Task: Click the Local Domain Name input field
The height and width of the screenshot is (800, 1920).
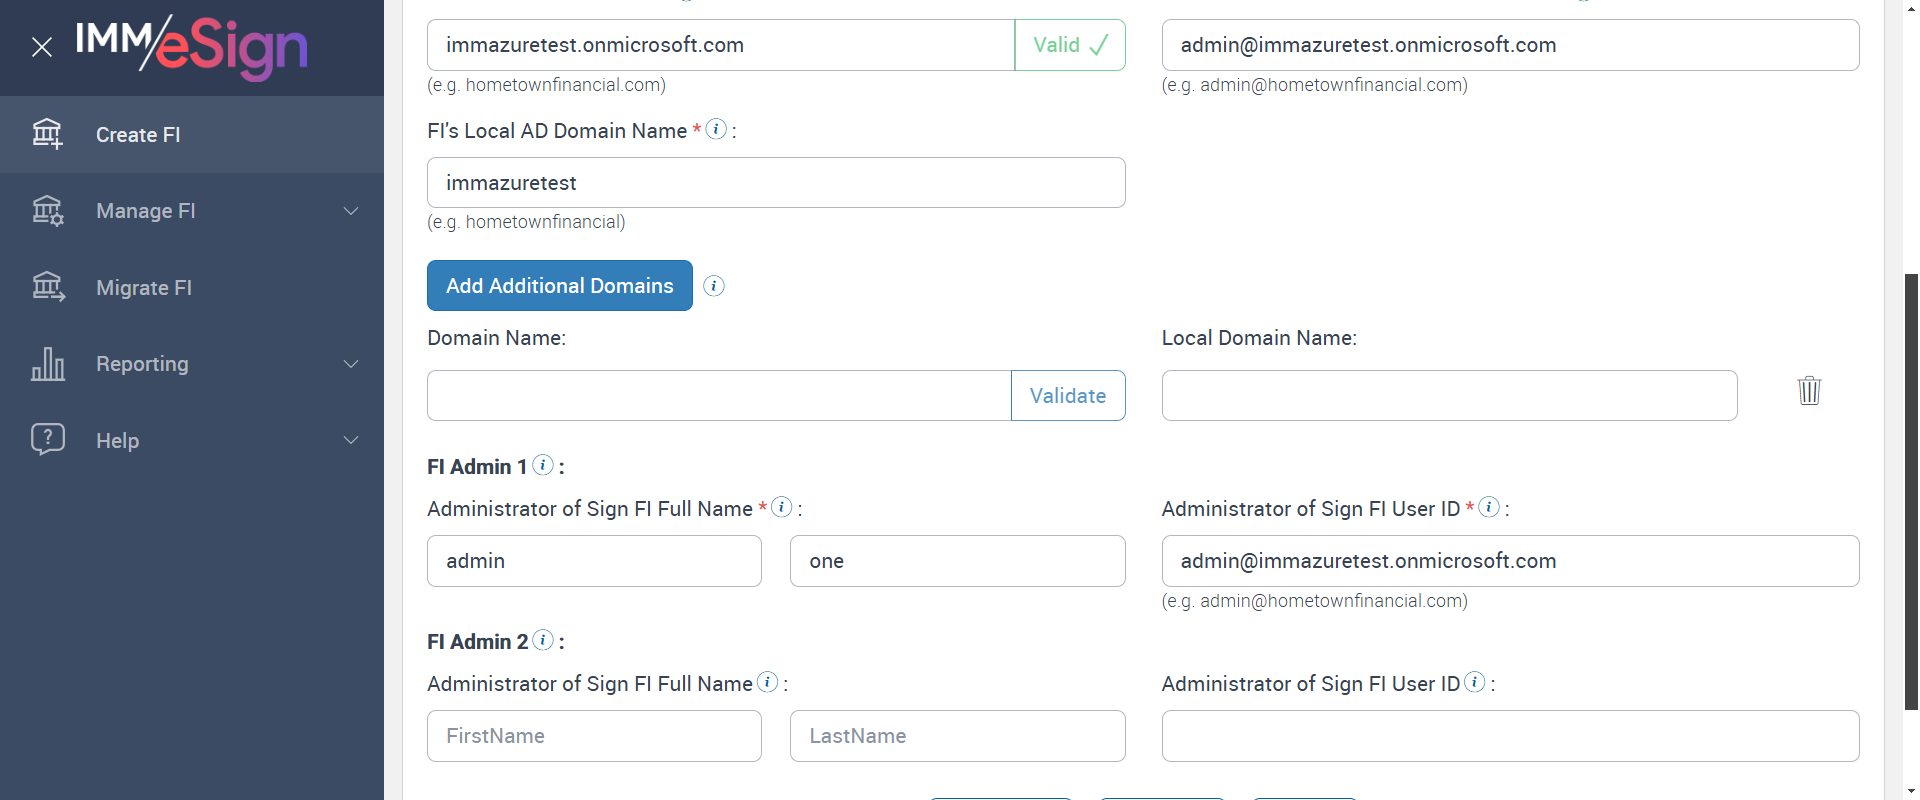Action: click(x=1449, y=396)
